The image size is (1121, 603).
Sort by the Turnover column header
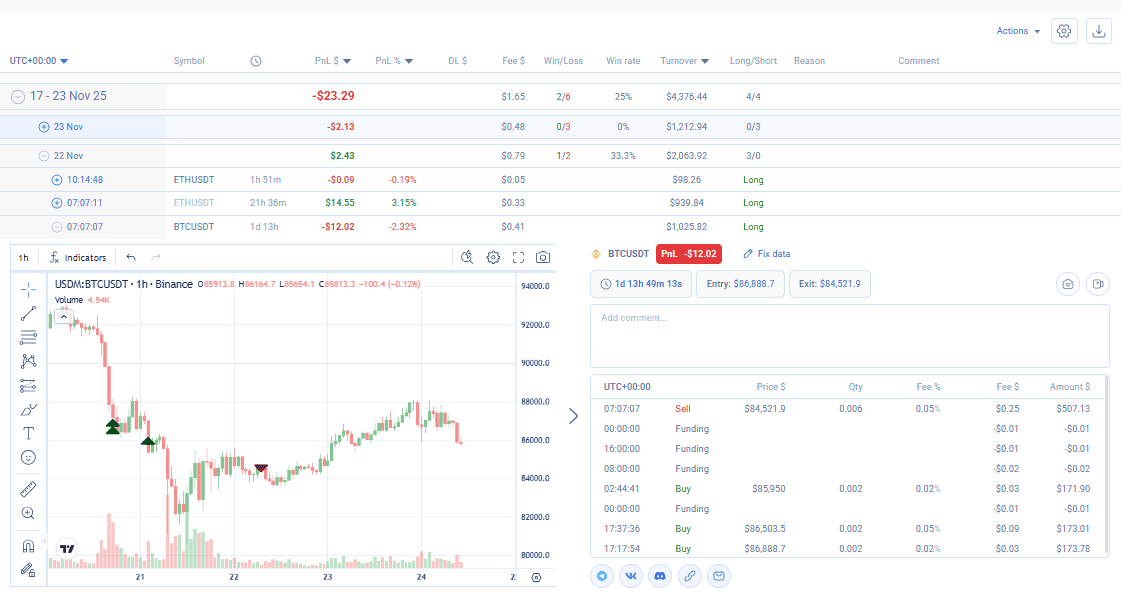tap(684, 61)
